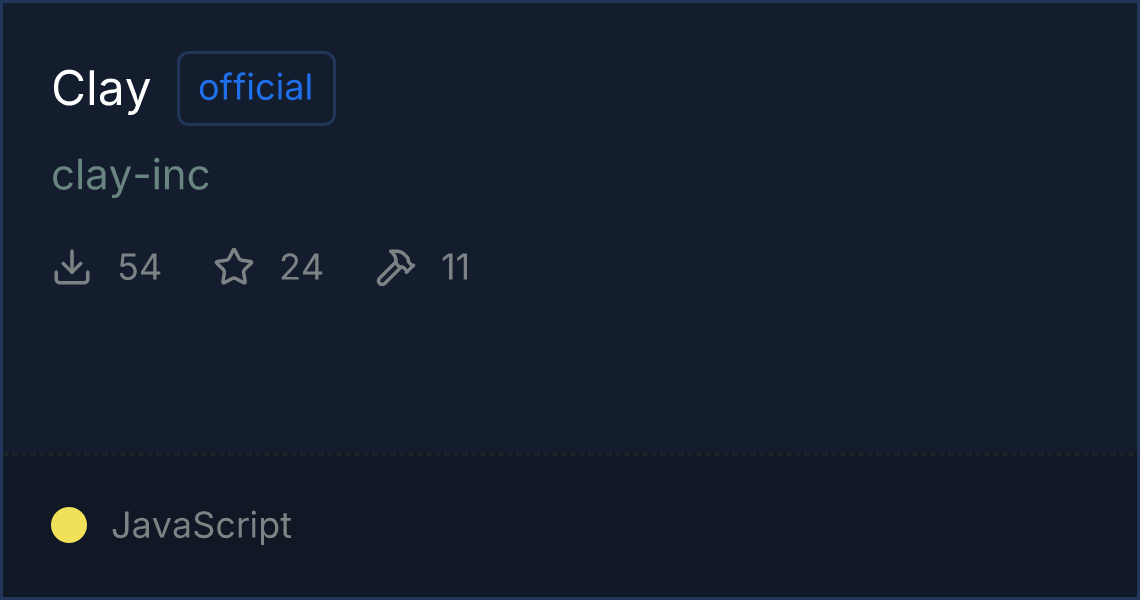Click the tools count 11

click(x=456, y=268)
